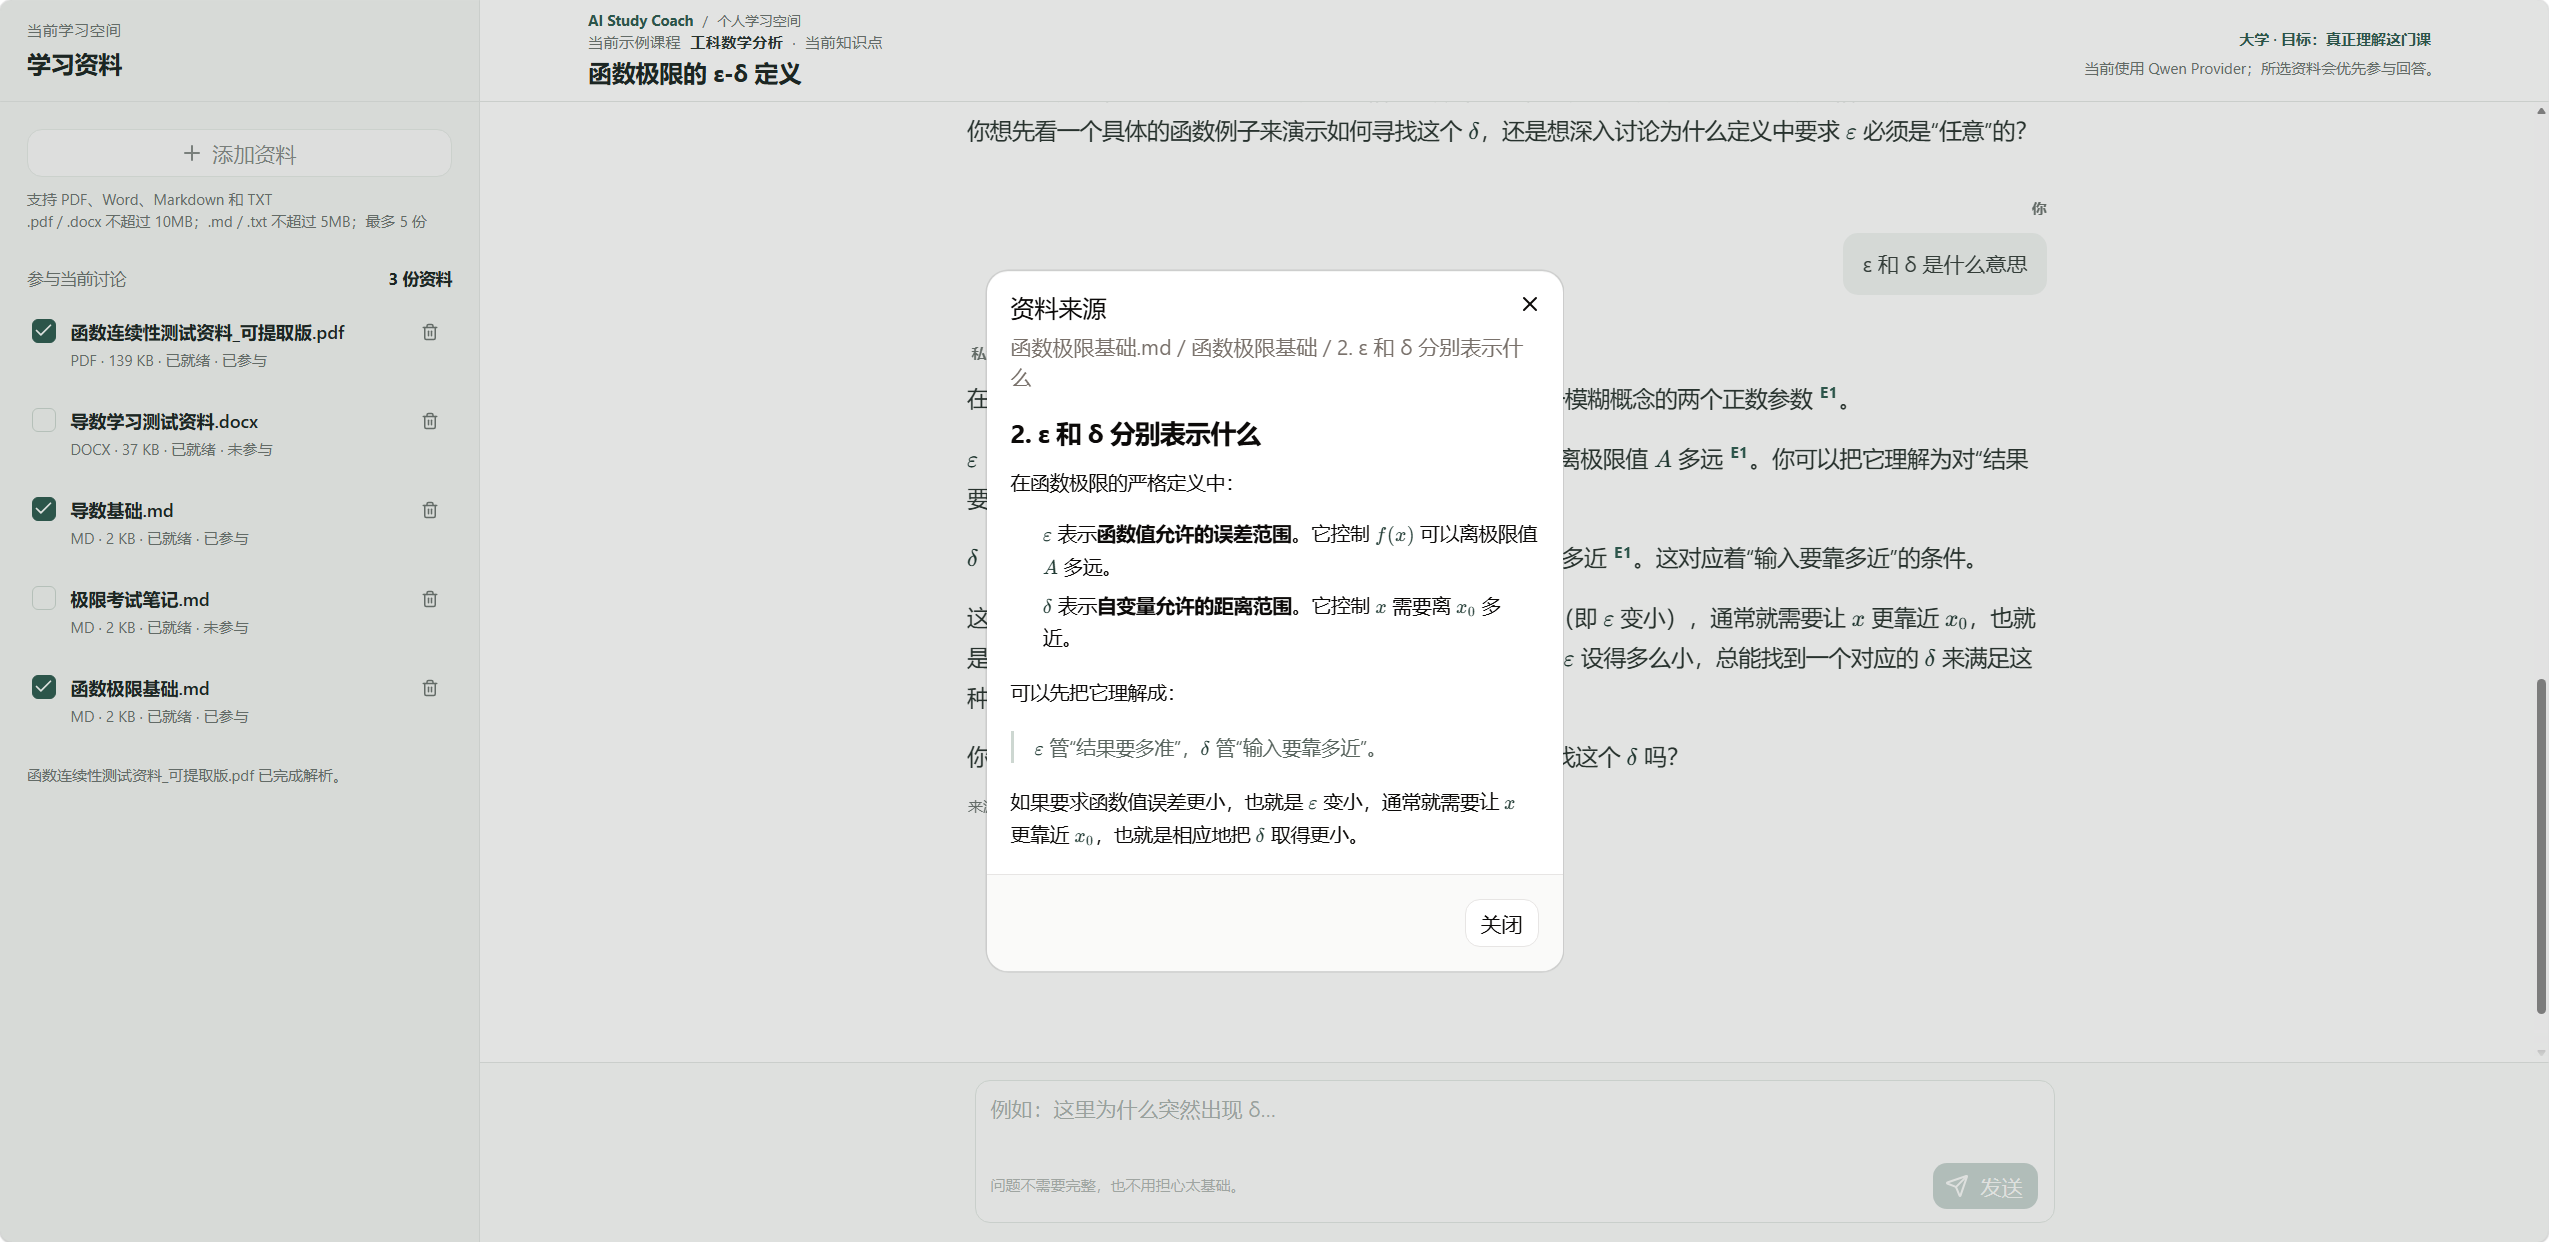Click the 导数学习测试资料.docx file name
This screenshot has height=1242, width=2549.
[x=164, y=421]
